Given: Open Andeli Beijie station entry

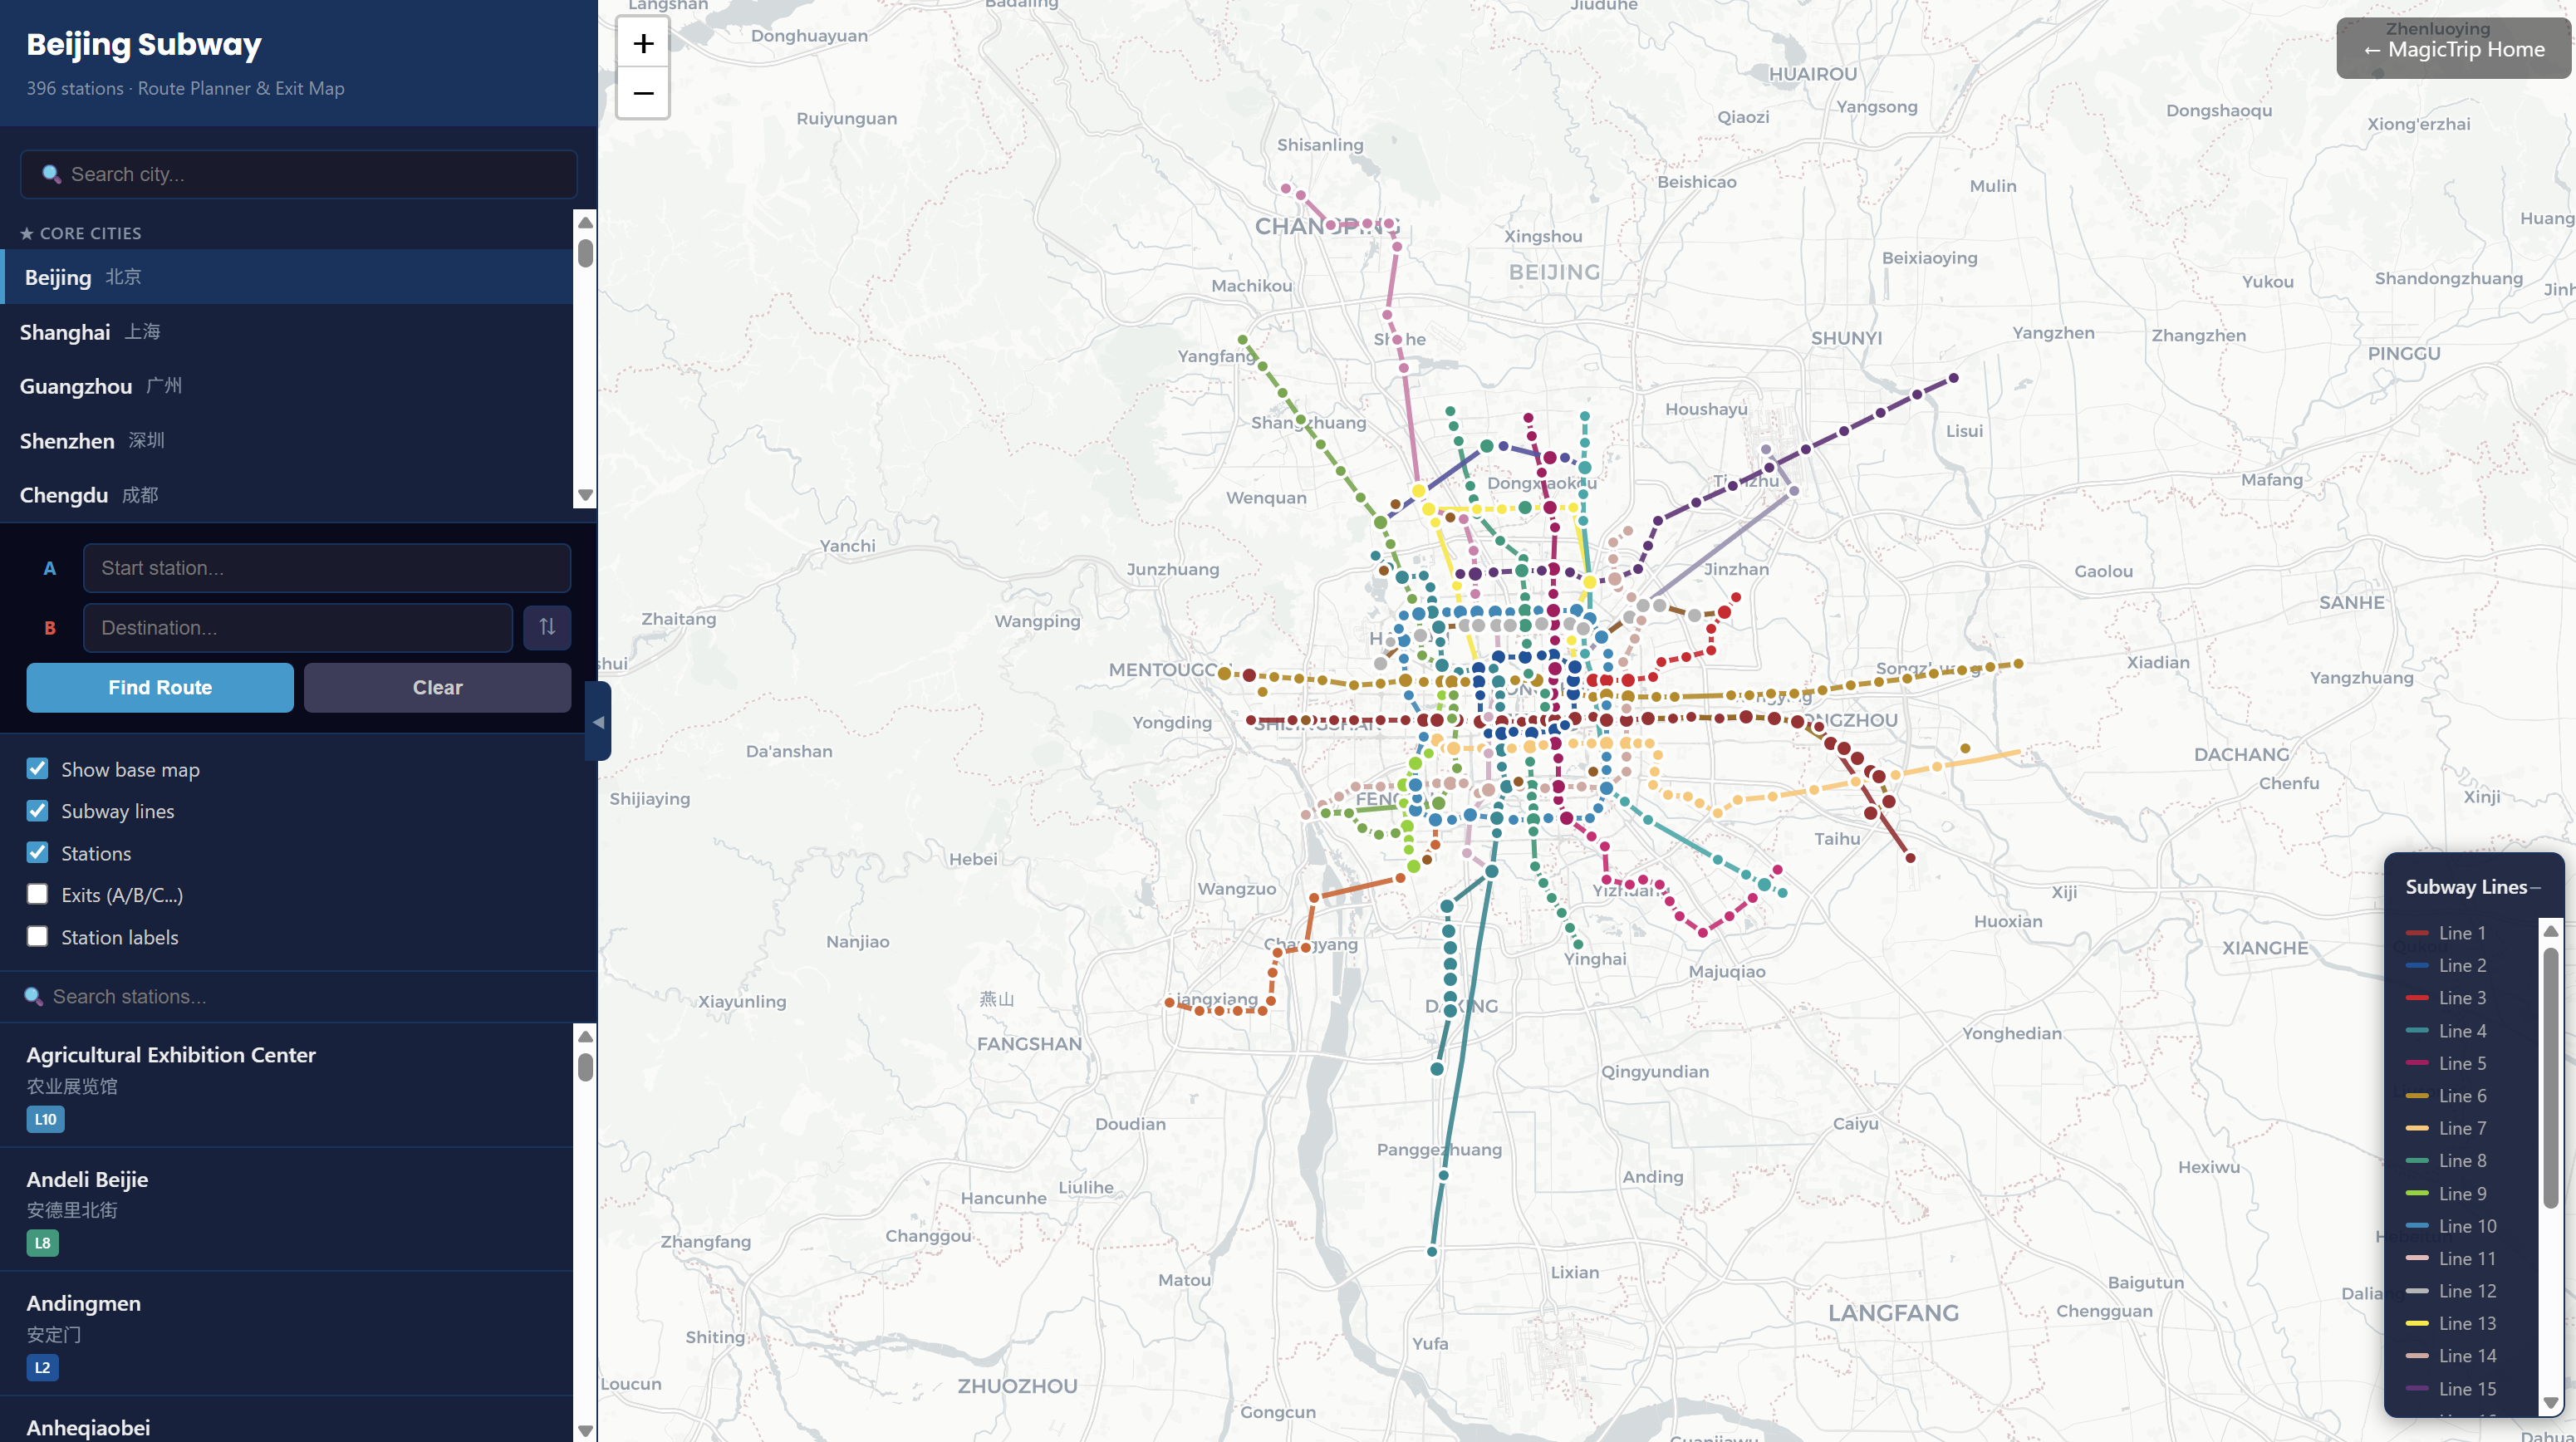Looking at the screenshot, I should pyautogui.click(x=286, y=1209).
